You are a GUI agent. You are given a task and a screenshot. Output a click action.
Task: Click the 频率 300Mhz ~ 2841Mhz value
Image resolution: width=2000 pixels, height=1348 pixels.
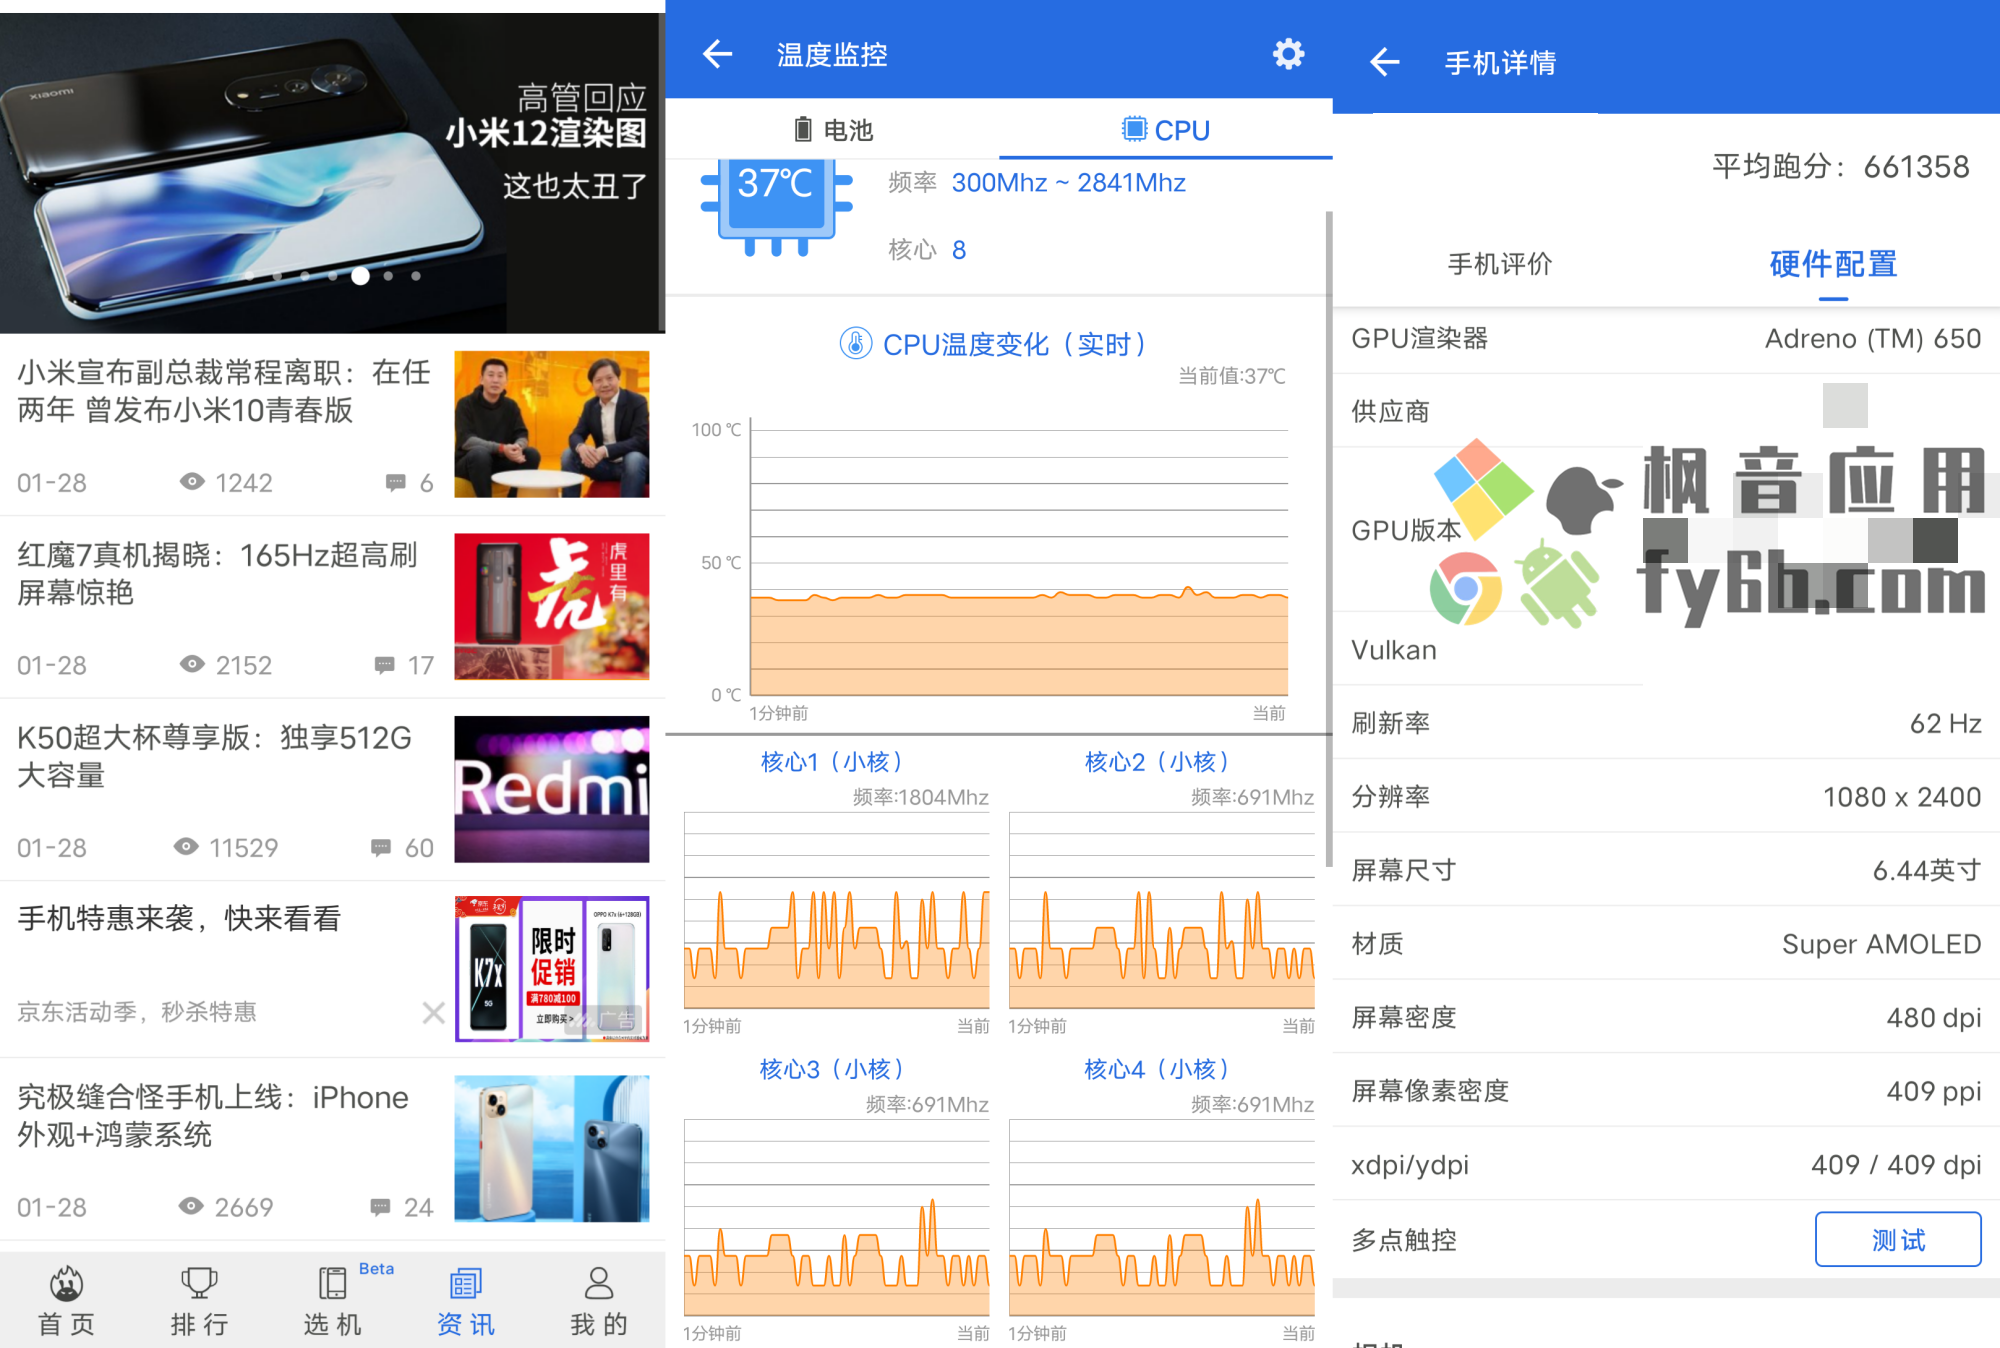(x=1068, y=183)
